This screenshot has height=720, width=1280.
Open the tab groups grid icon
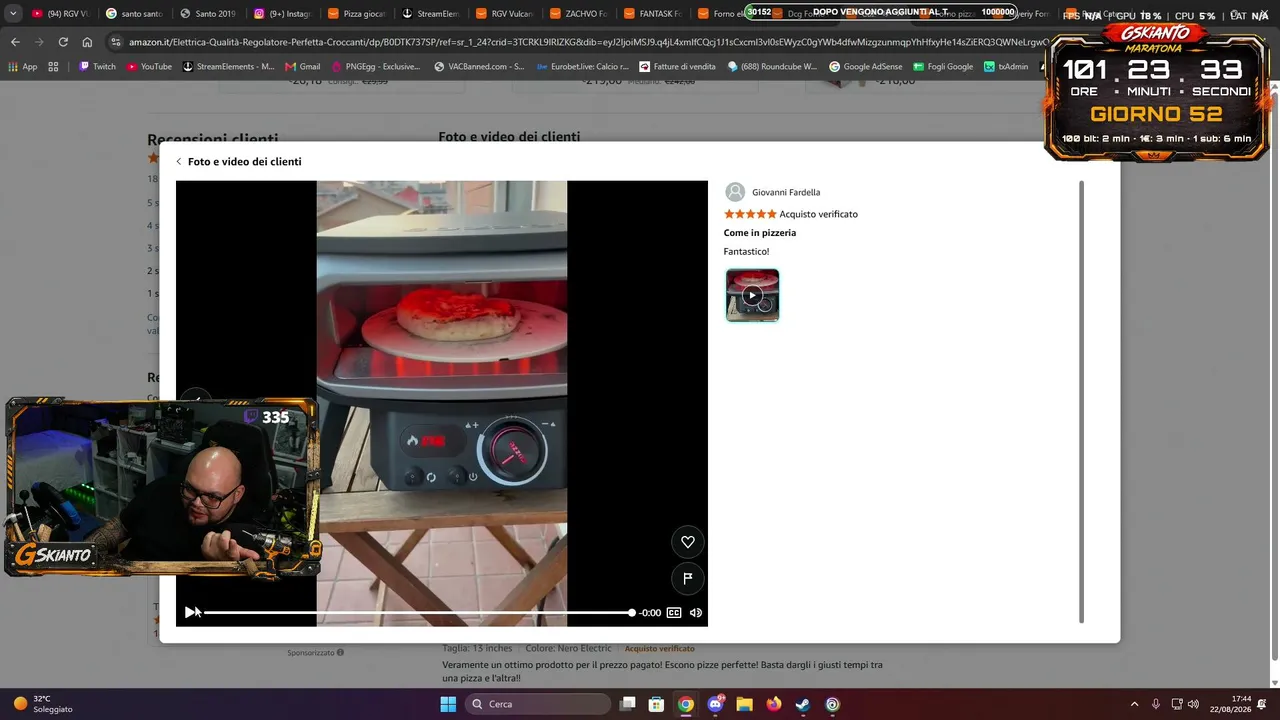point(53,67)
